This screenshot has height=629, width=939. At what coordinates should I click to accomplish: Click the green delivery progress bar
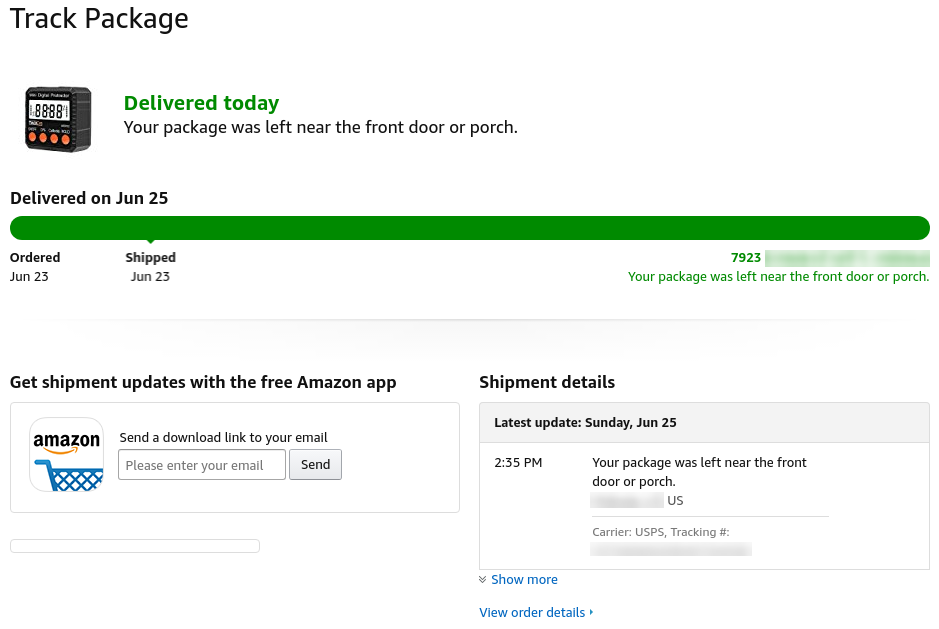coord(469,228)
